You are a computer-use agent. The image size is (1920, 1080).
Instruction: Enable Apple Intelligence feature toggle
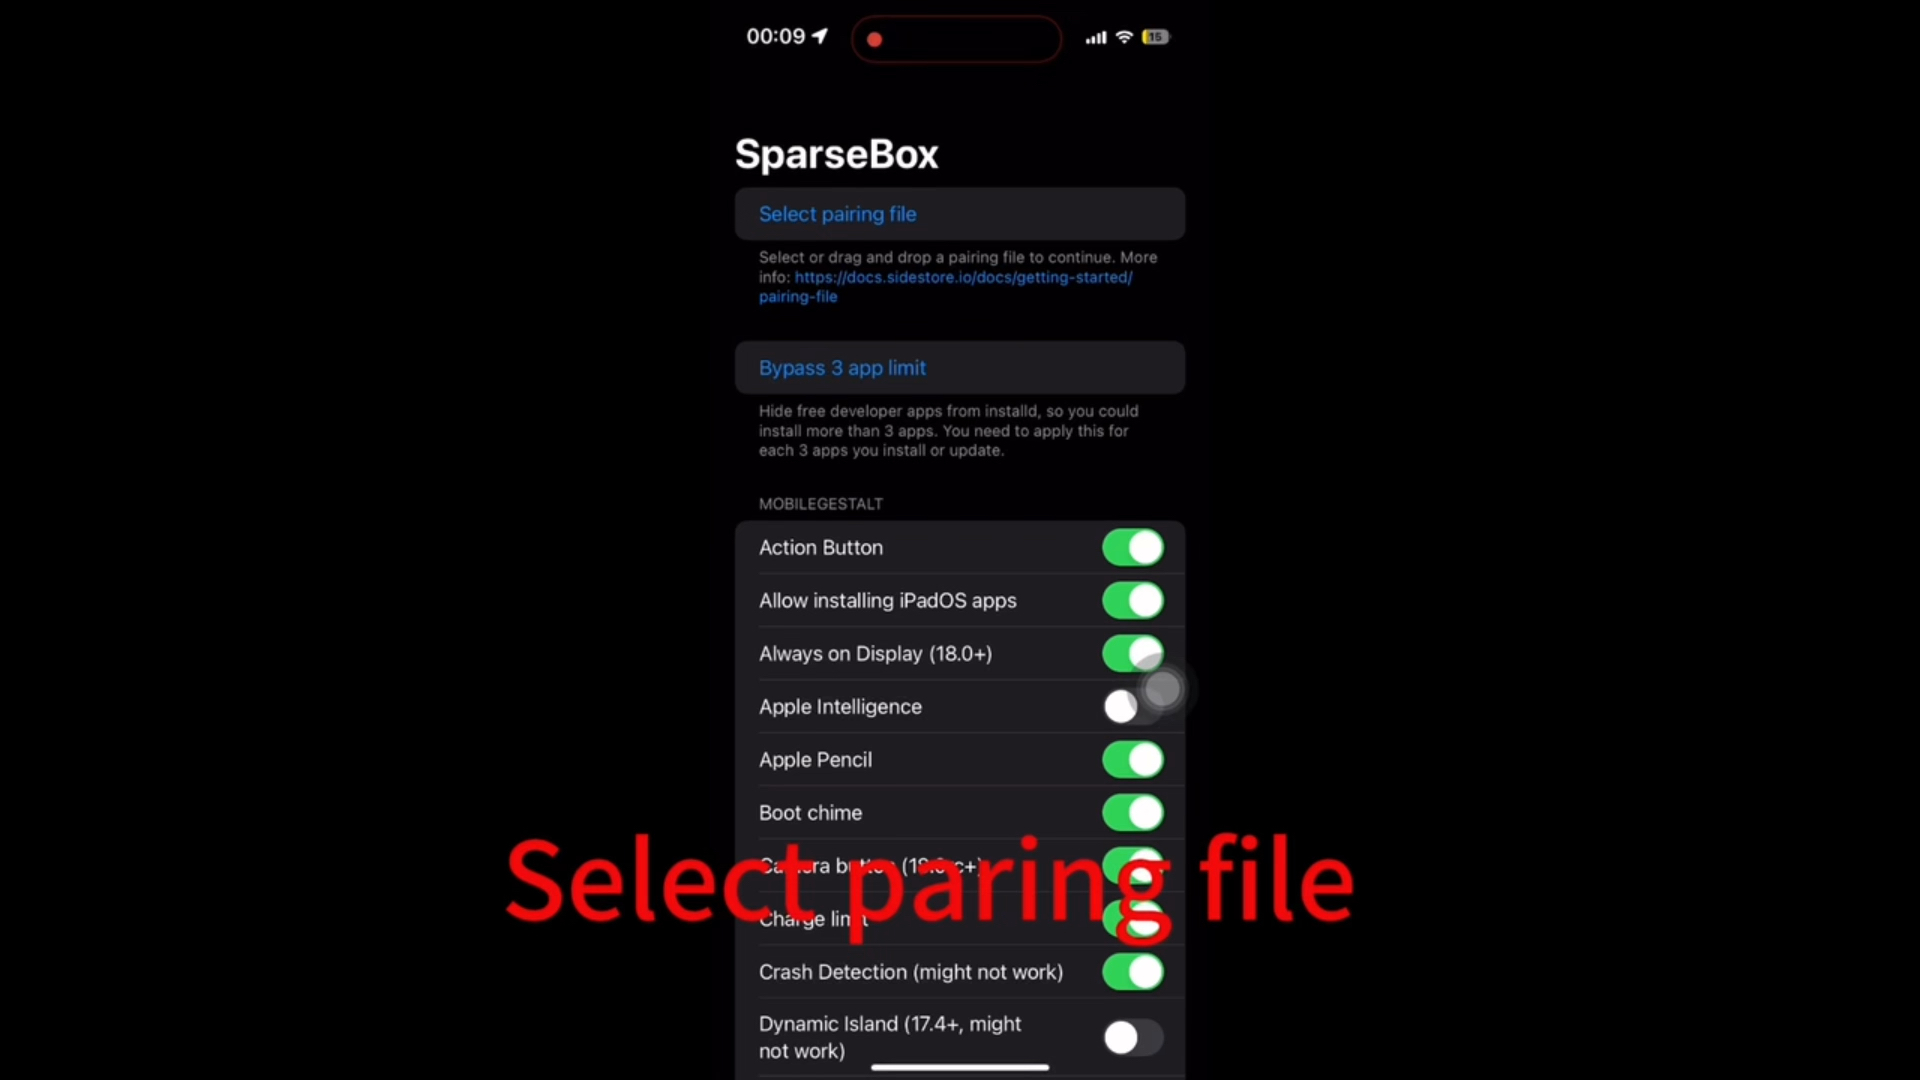point(1130,707)
